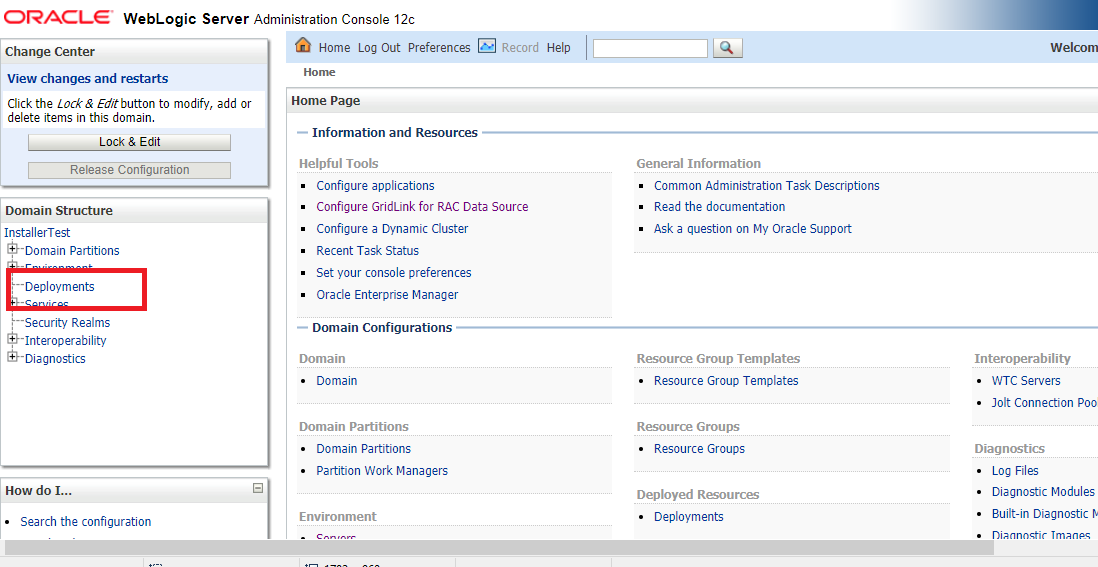Viewport: 1098px width, 567px height.
Task: Open Configure a Dynamic Cluster link
Action: pos(392,229)
